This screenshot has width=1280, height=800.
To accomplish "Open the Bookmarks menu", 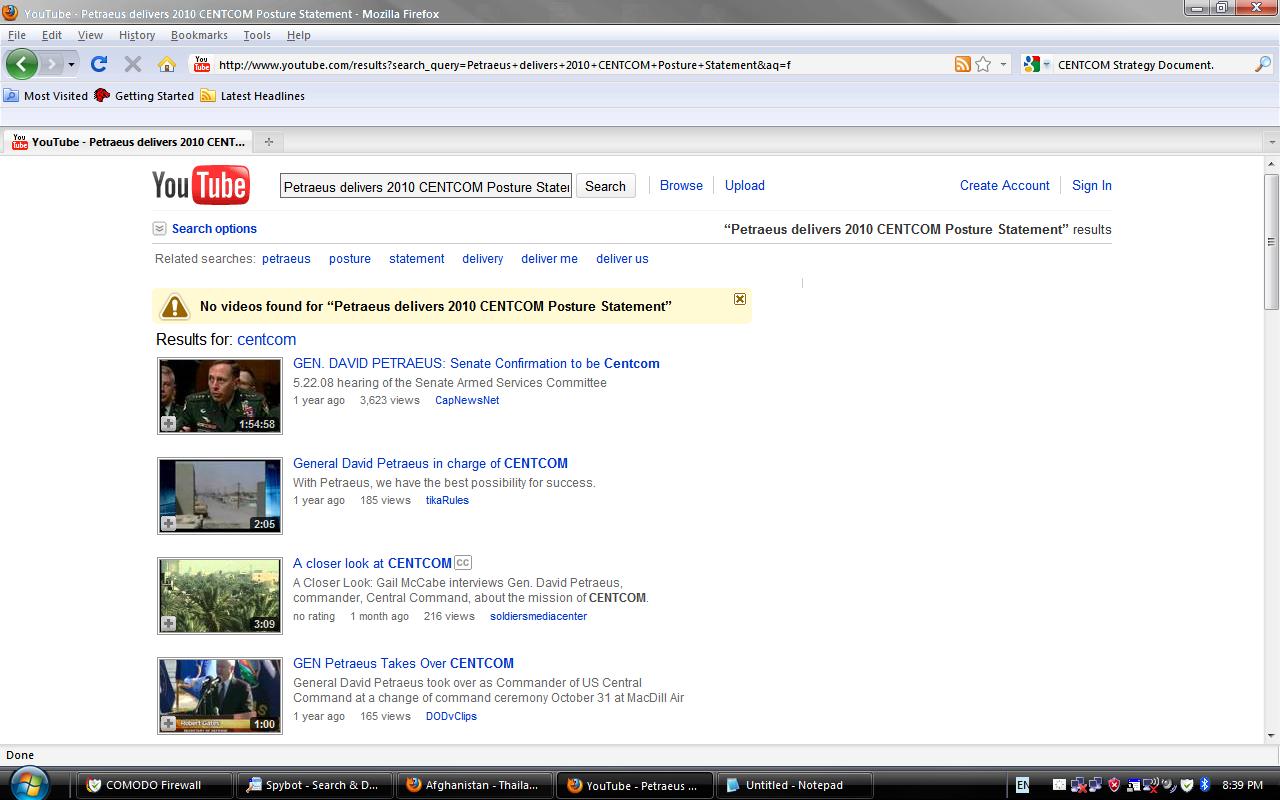I will [199, 35].
